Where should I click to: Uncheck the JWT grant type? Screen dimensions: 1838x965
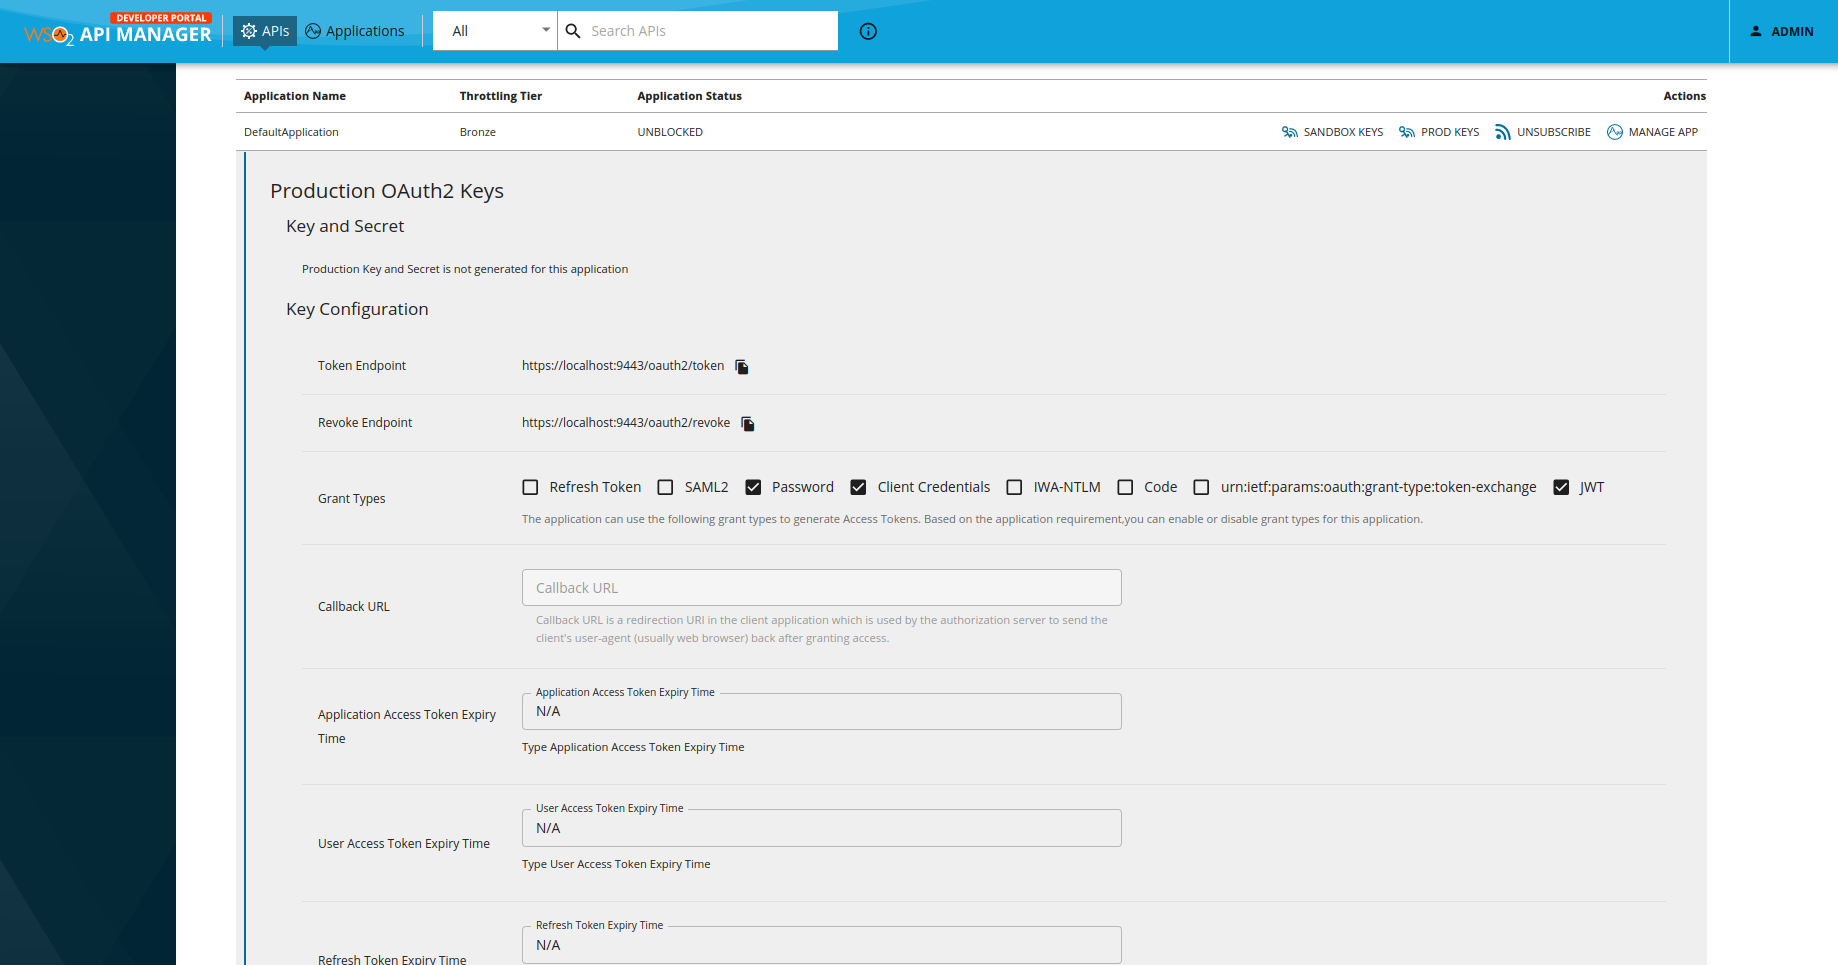(1561, 487)
